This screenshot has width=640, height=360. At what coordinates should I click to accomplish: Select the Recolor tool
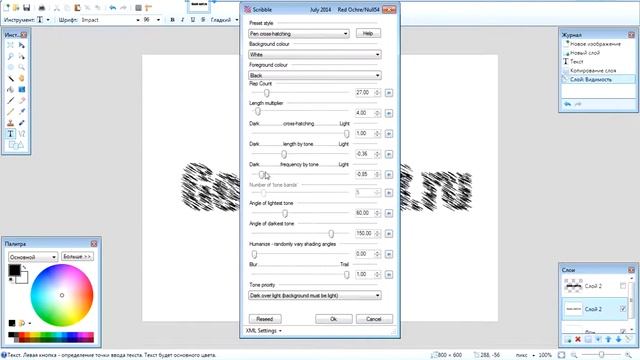(22, 122)
